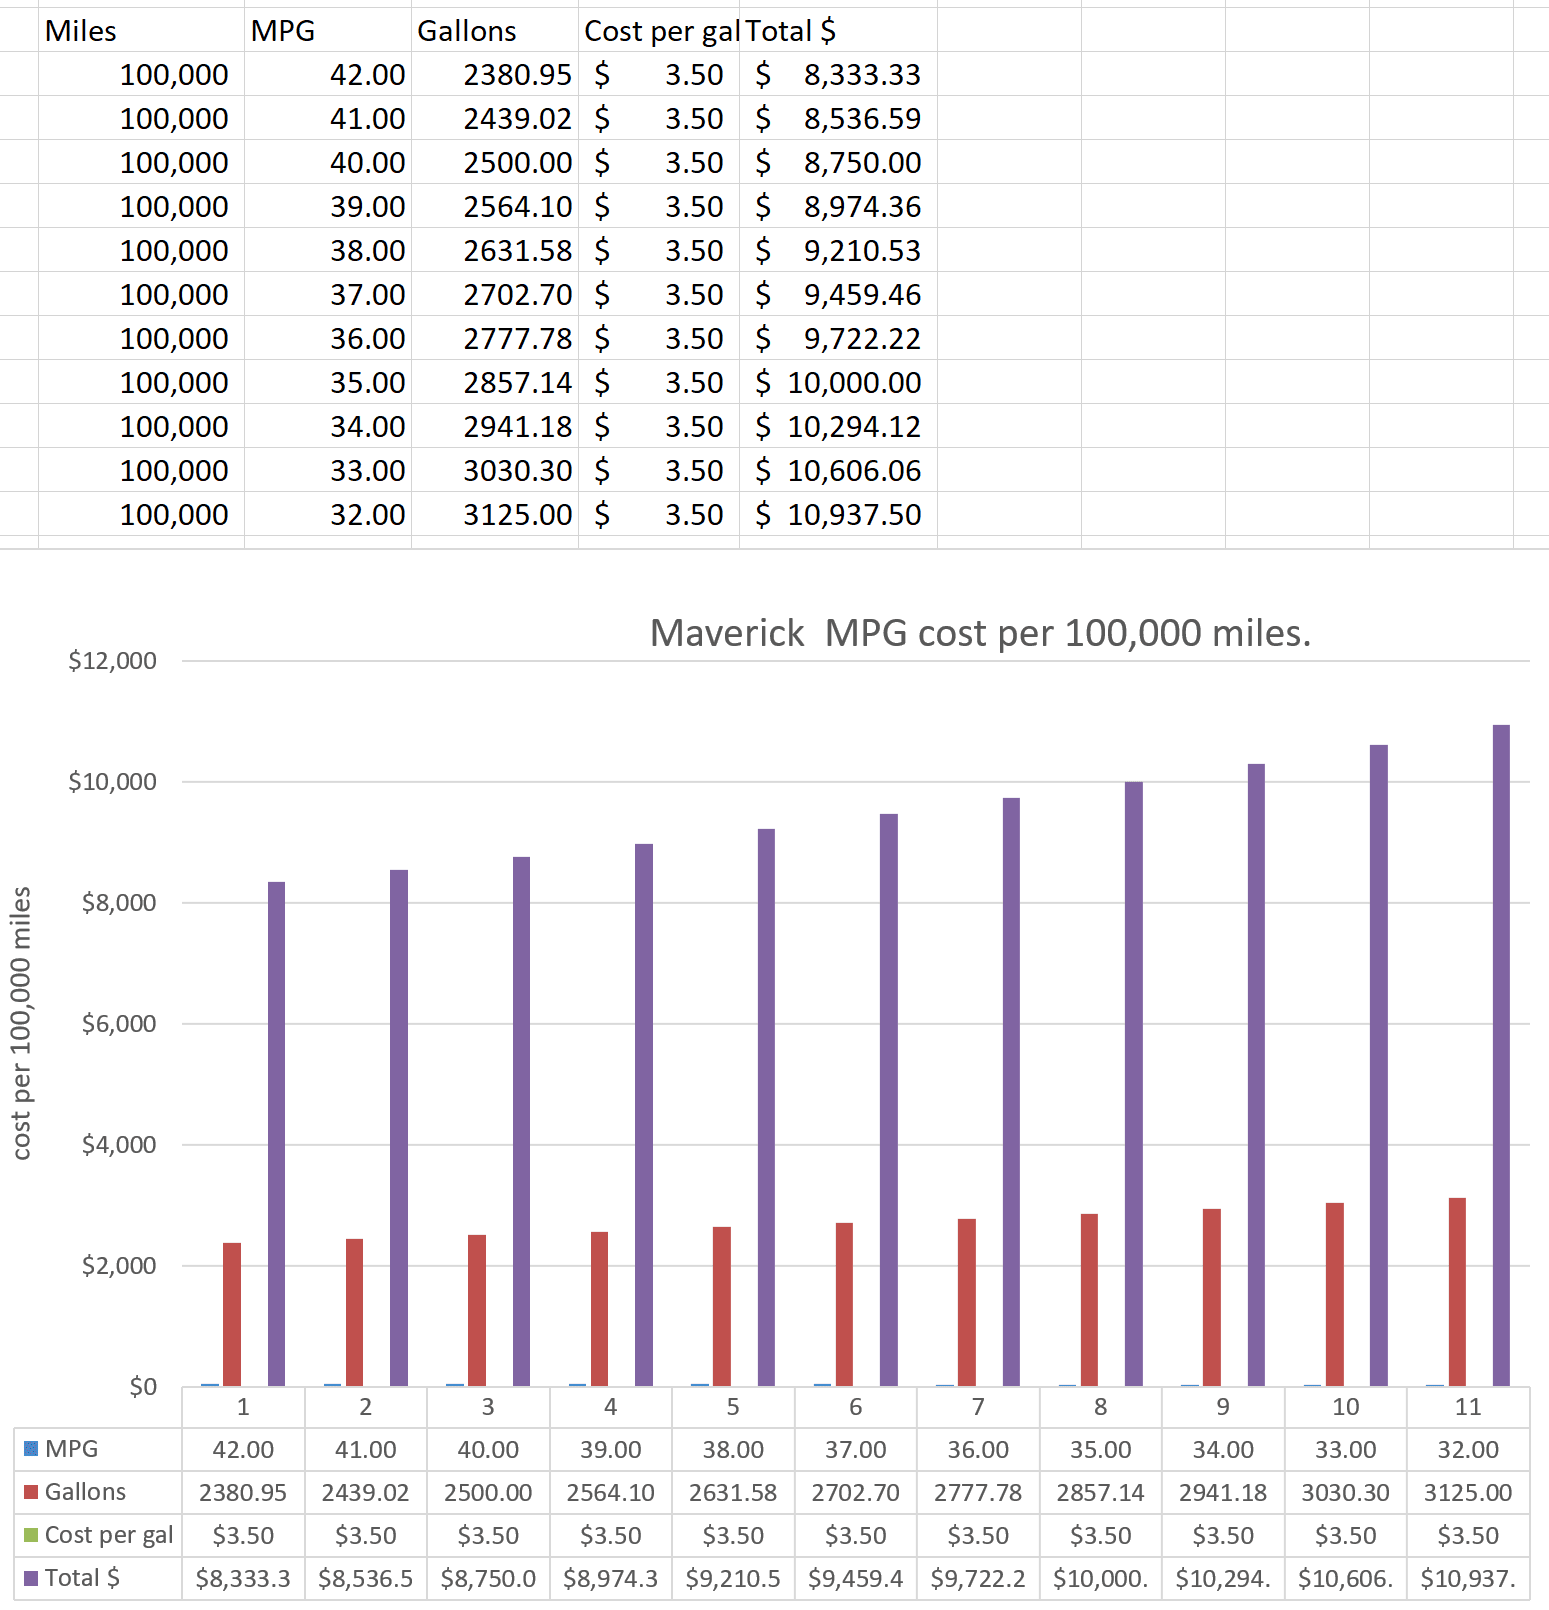
Task: Click the green Cost per gal legend key
Action: pos(31,1535)
